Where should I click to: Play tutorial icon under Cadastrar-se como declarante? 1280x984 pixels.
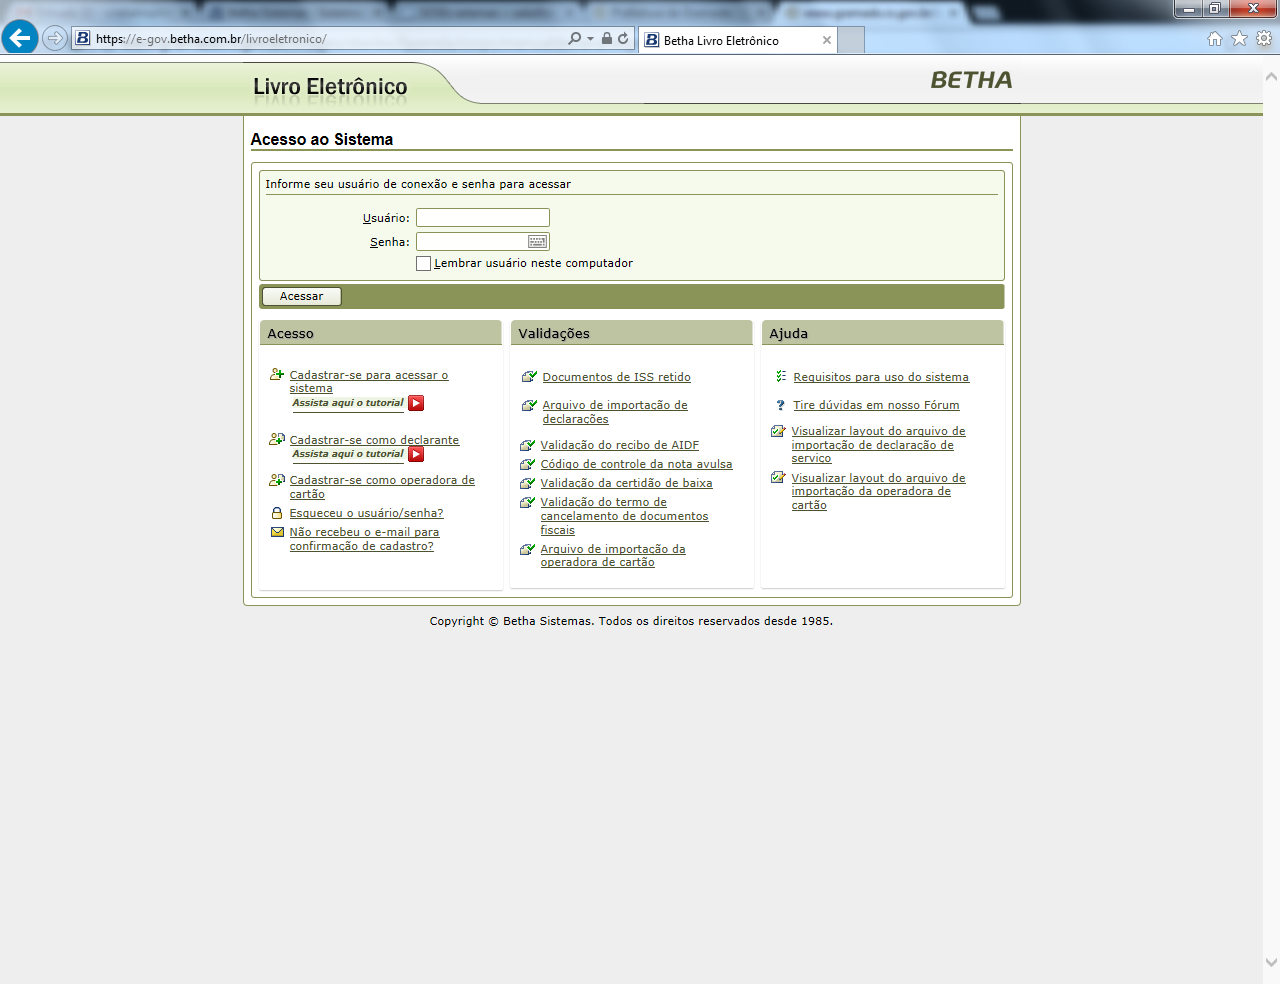(x=416, y=454)
